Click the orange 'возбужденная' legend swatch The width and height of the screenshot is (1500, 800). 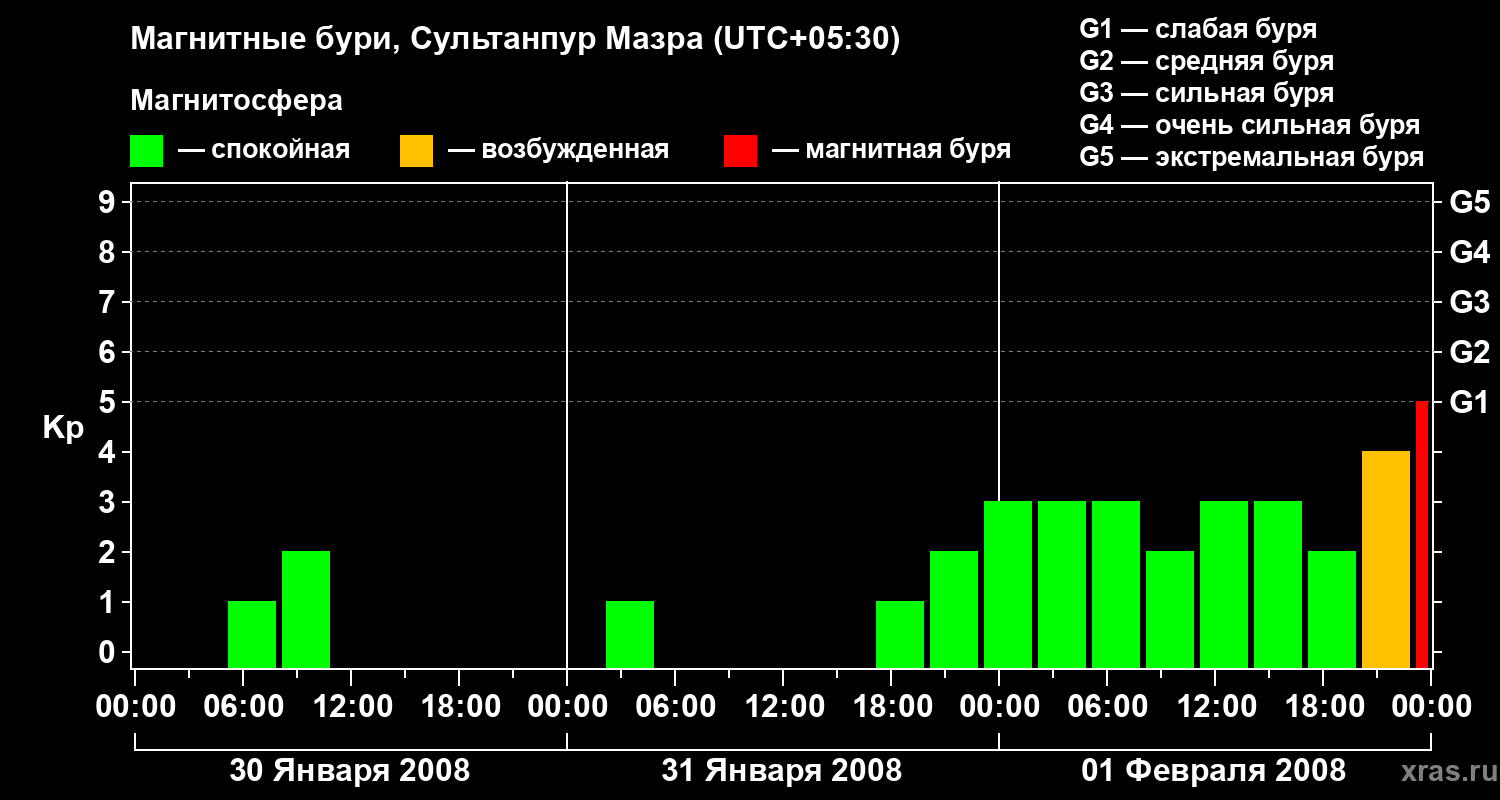pos(416,151)
